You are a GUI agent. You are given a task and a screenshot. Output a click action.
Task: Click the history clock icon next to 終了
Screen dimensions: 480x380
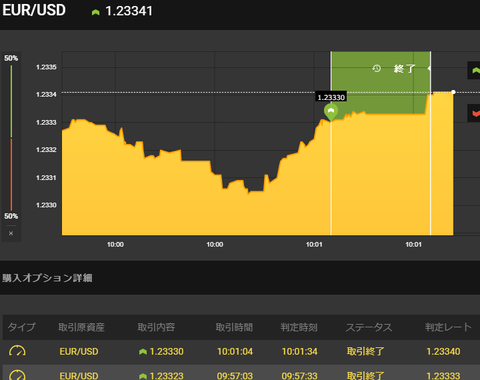(x=377, y=69)
